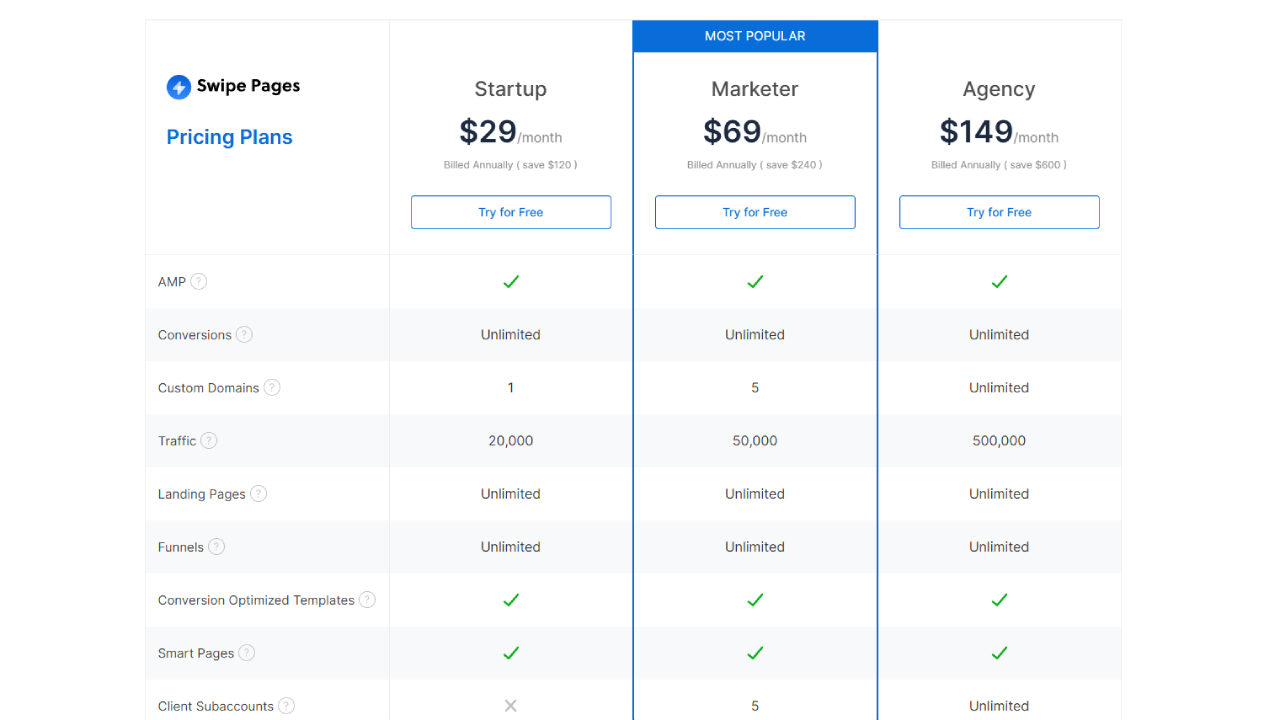The height and width of the screenshot is (720, 1280).
Task: Click the Conversion Optimized Templates help icon
Action: coord(367,600)
